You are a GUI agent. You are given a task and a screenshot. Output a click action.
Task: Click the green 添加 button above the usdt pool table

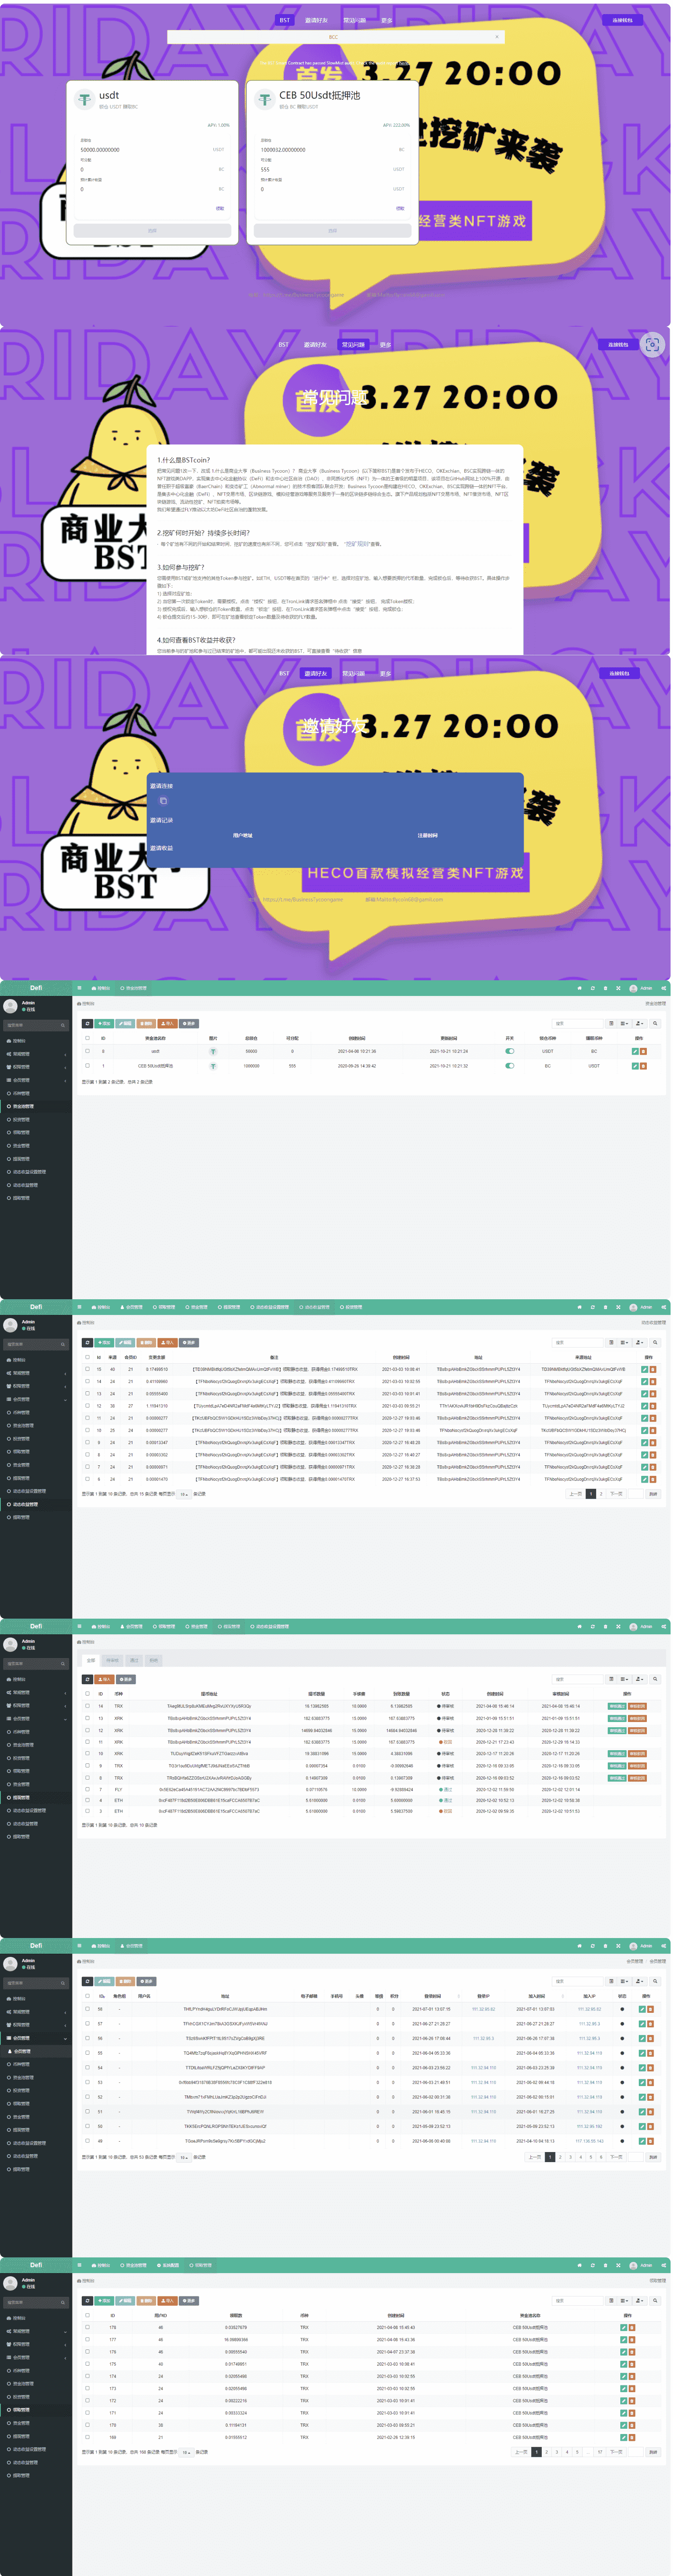click(x=104, y=1024)
